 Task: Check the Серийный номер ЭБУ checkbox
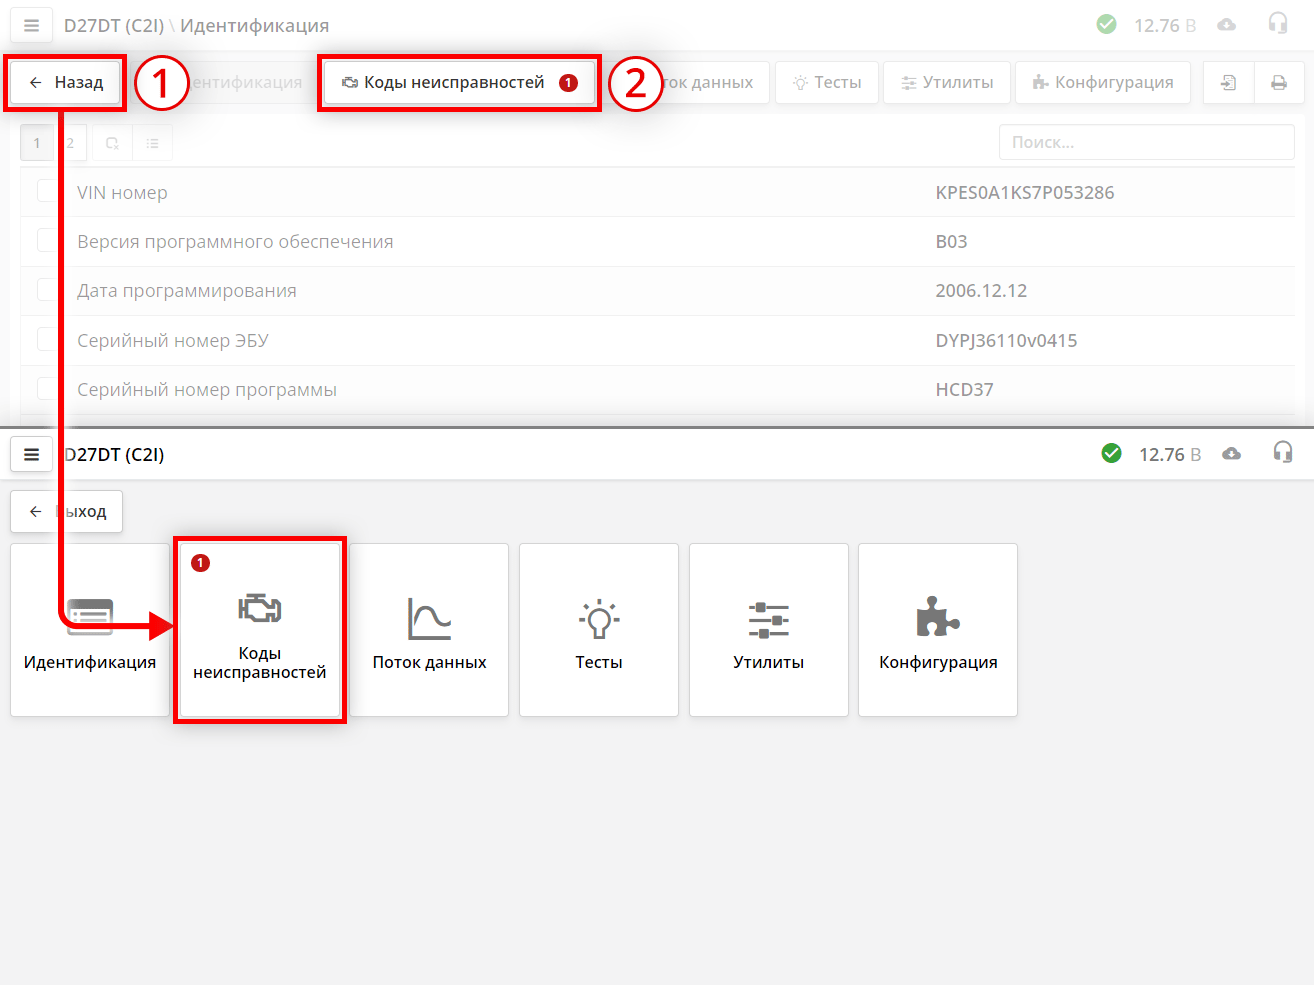tap(47, 340)
